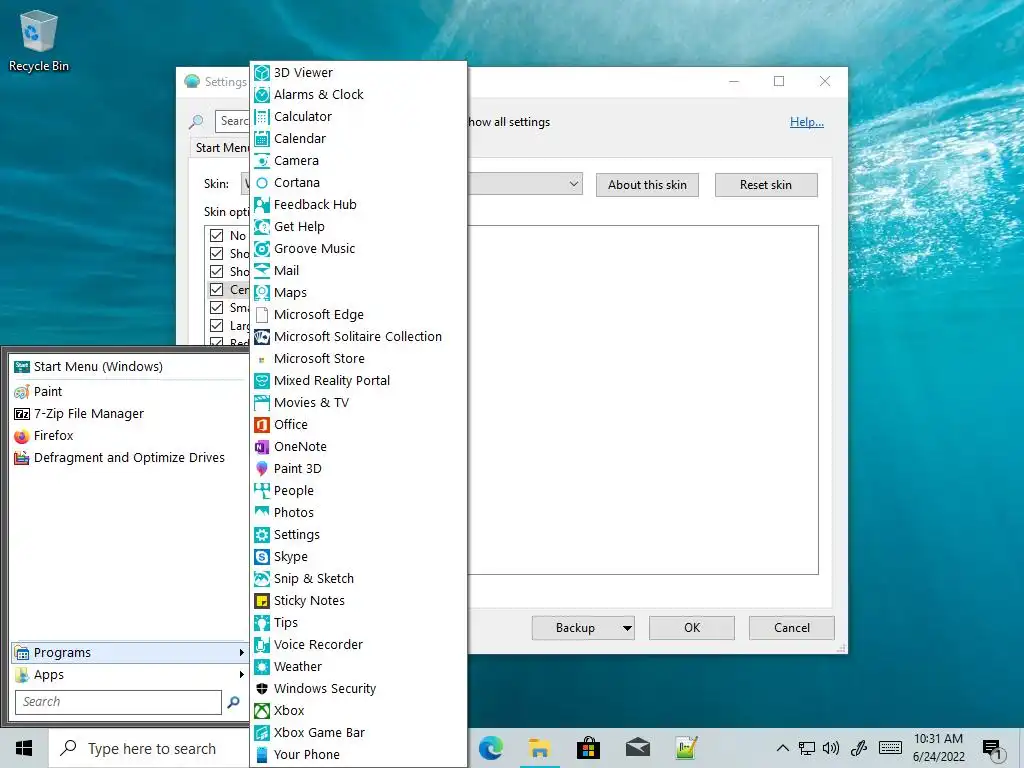Click the start menu search magnifier icon

click(x=233, y=702)
